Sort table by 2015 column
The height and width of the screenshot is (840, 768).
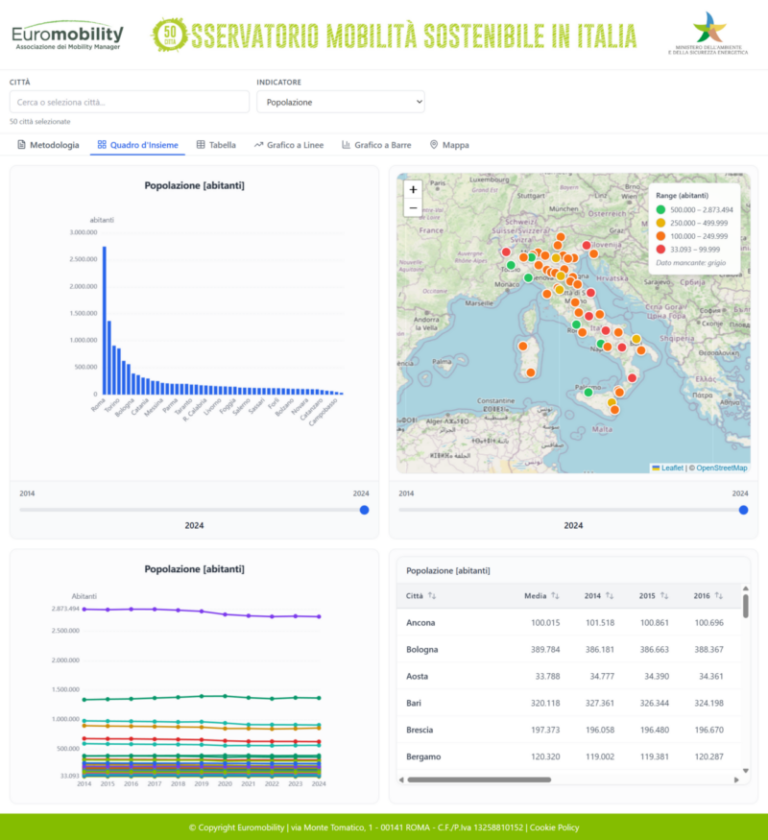(x=665, y=596)
